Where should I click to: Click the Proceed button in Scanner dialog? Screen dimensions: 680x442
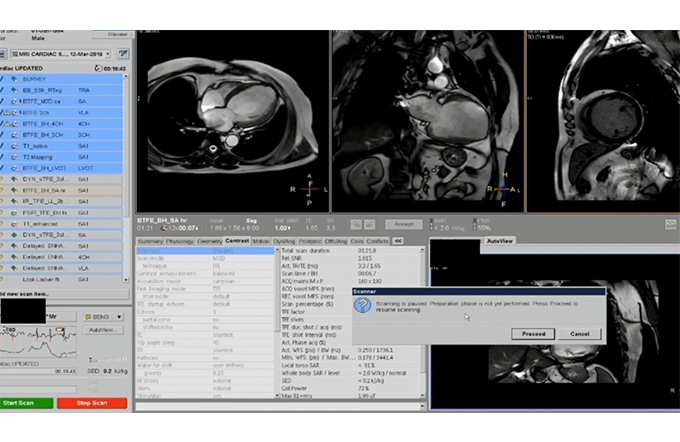[533, 334]
